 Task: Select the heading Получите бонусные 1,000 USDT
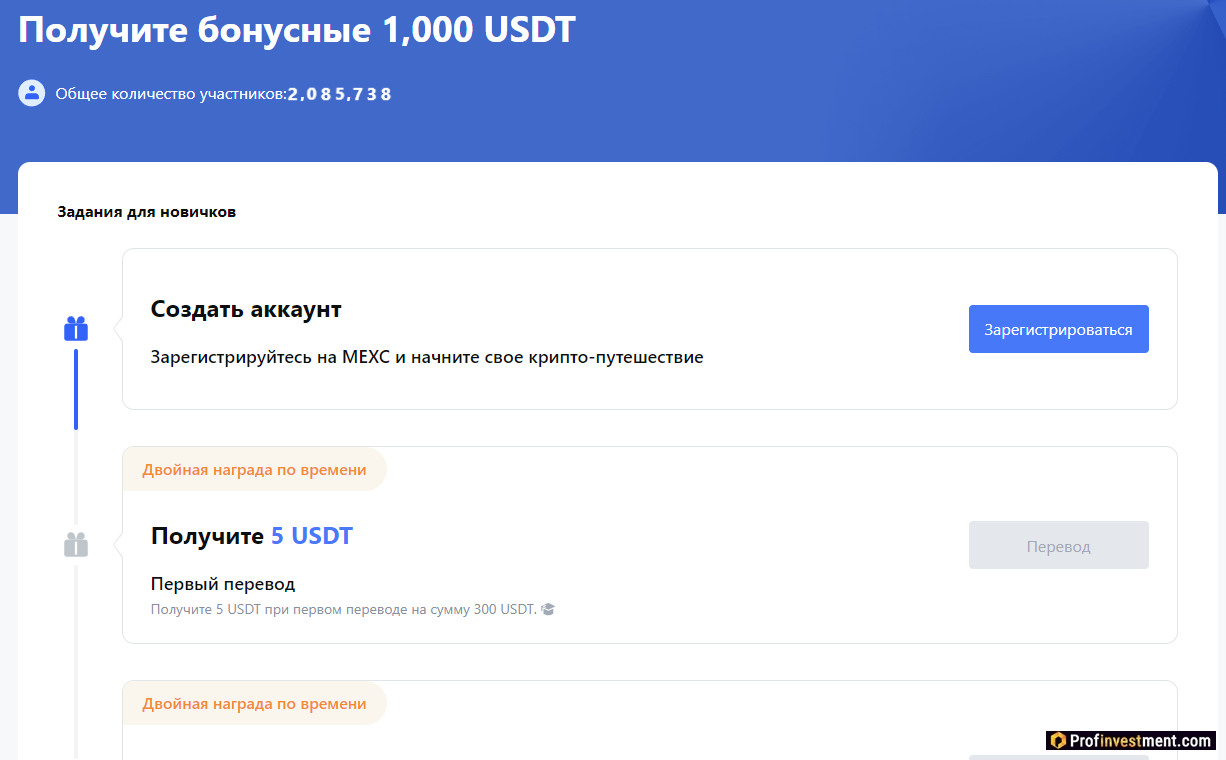(297, 29)
